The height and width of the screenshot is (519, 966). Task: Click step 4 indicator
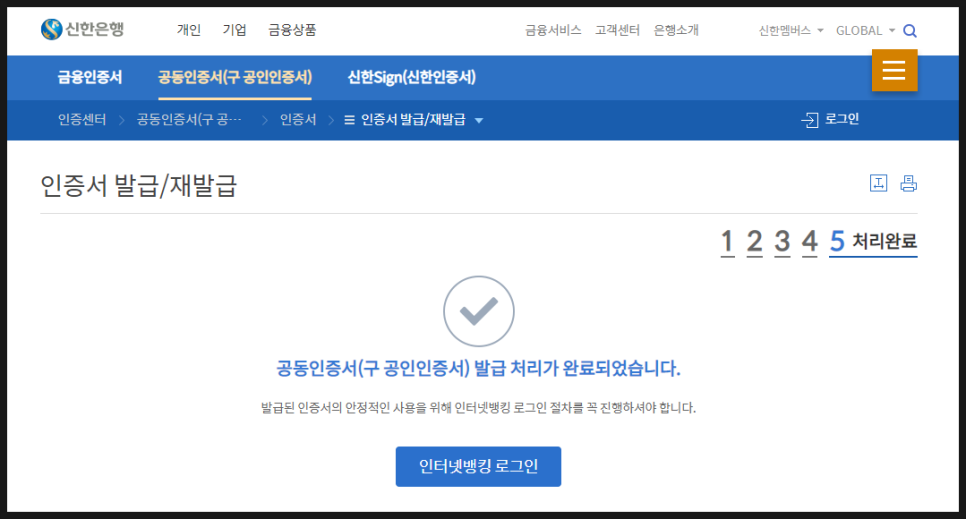tap(810, 242)
